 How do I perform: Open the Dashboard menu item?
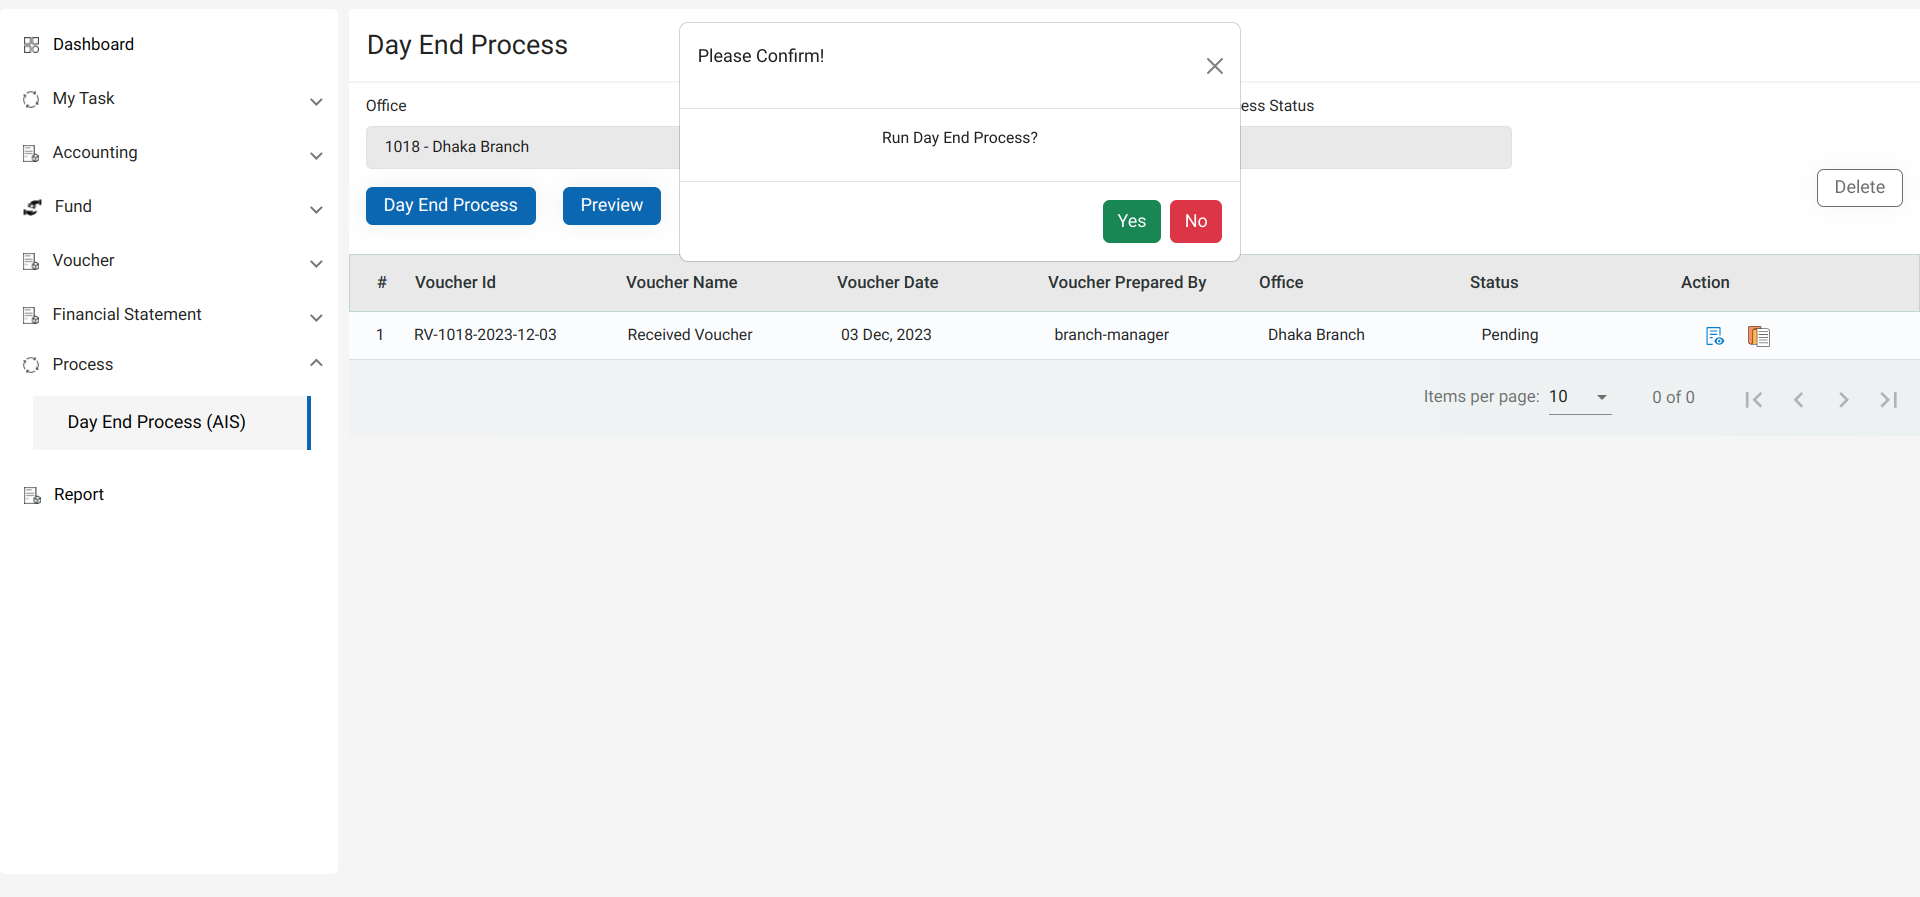click(x=93, y=45)
